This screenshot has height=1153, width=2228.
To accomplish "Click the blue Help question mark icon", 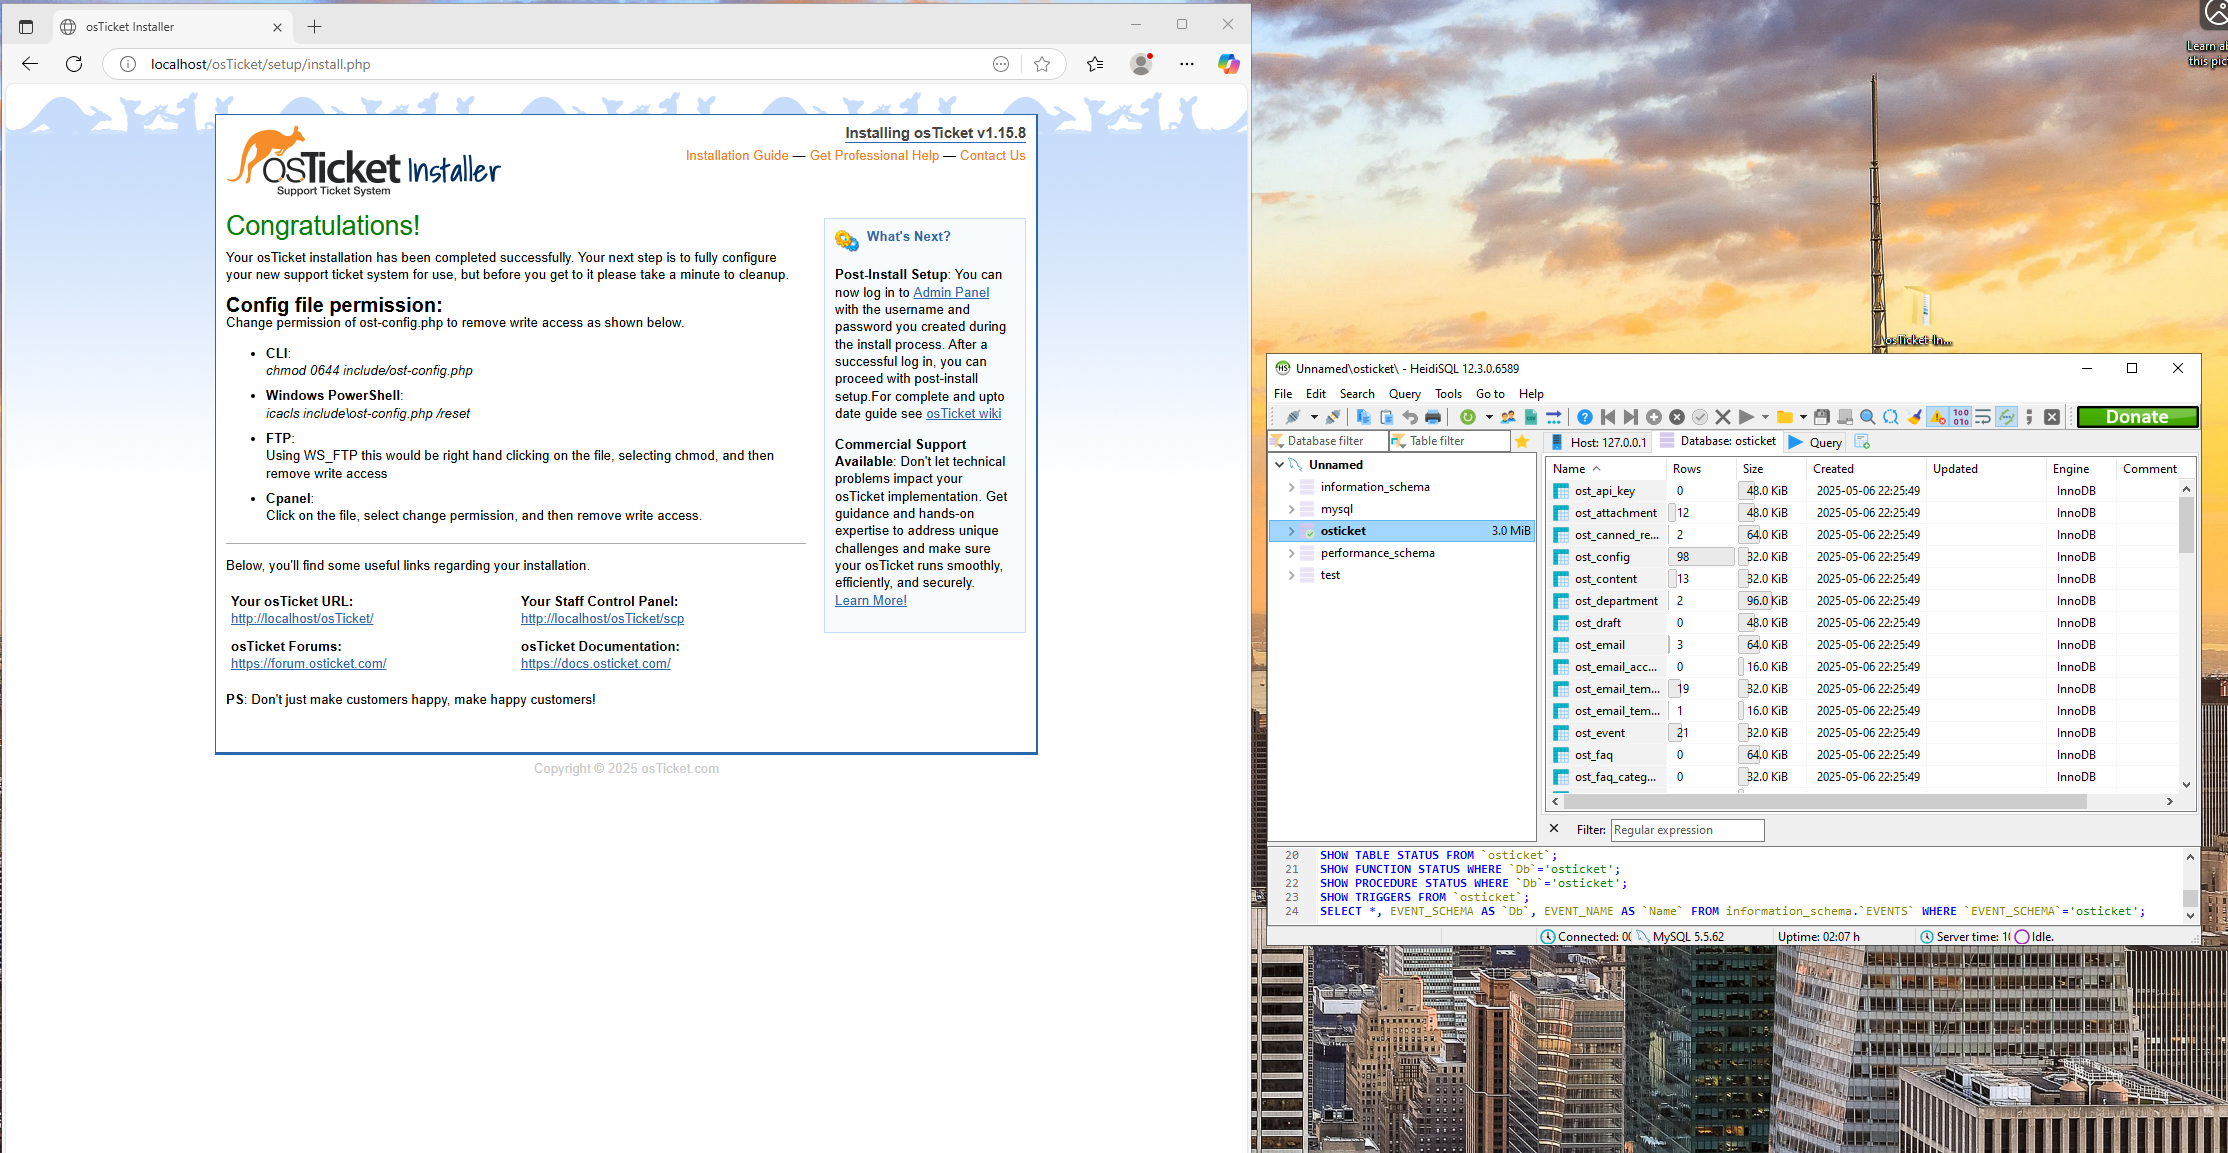I will (1584, 417).
